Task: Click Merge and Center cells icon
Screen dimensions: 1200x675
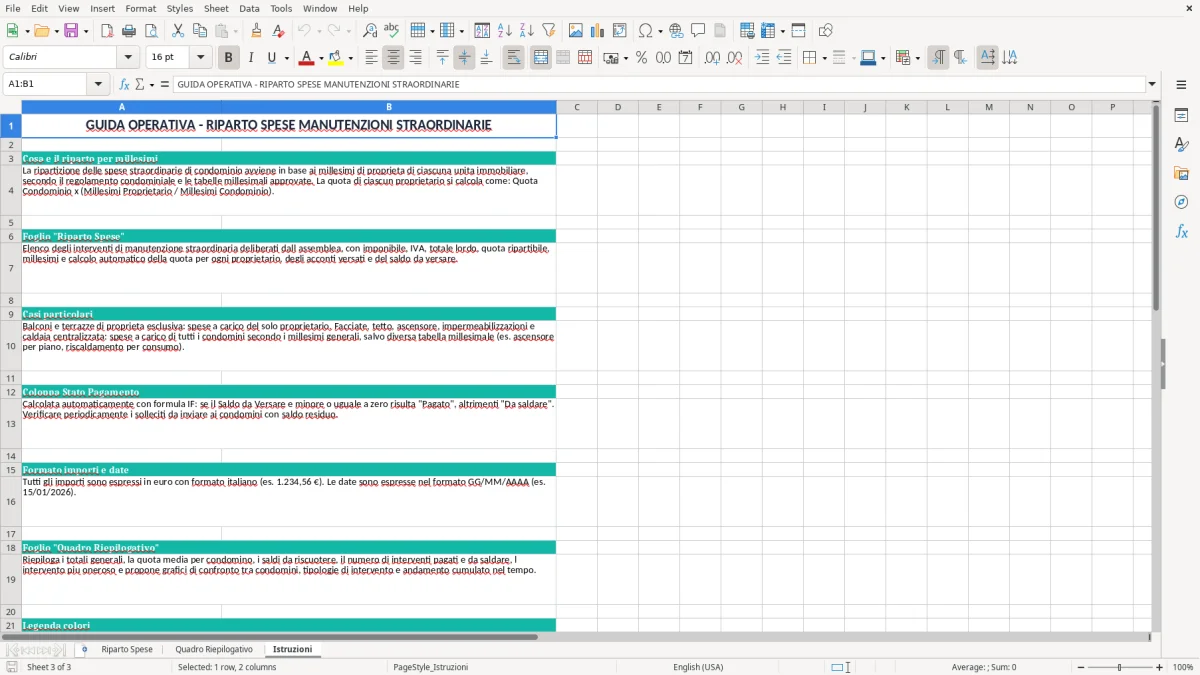Action: tap(541, 58)
